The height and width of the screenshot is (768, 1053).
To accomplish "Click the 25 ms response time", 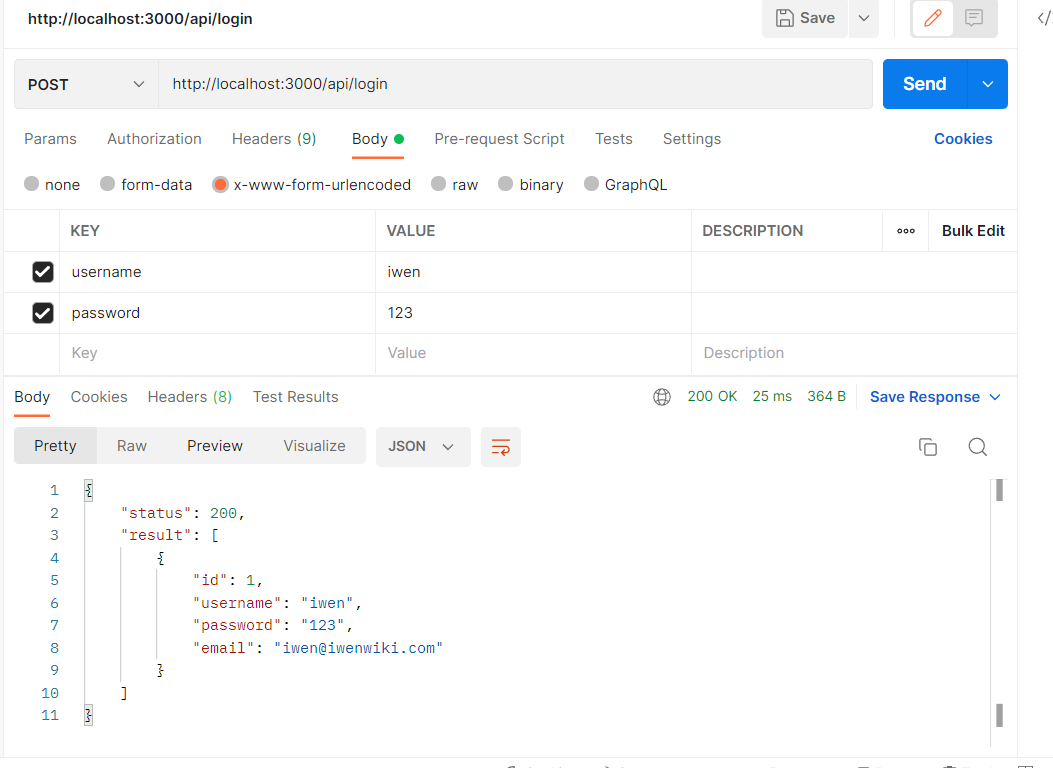I will (772, 397).
